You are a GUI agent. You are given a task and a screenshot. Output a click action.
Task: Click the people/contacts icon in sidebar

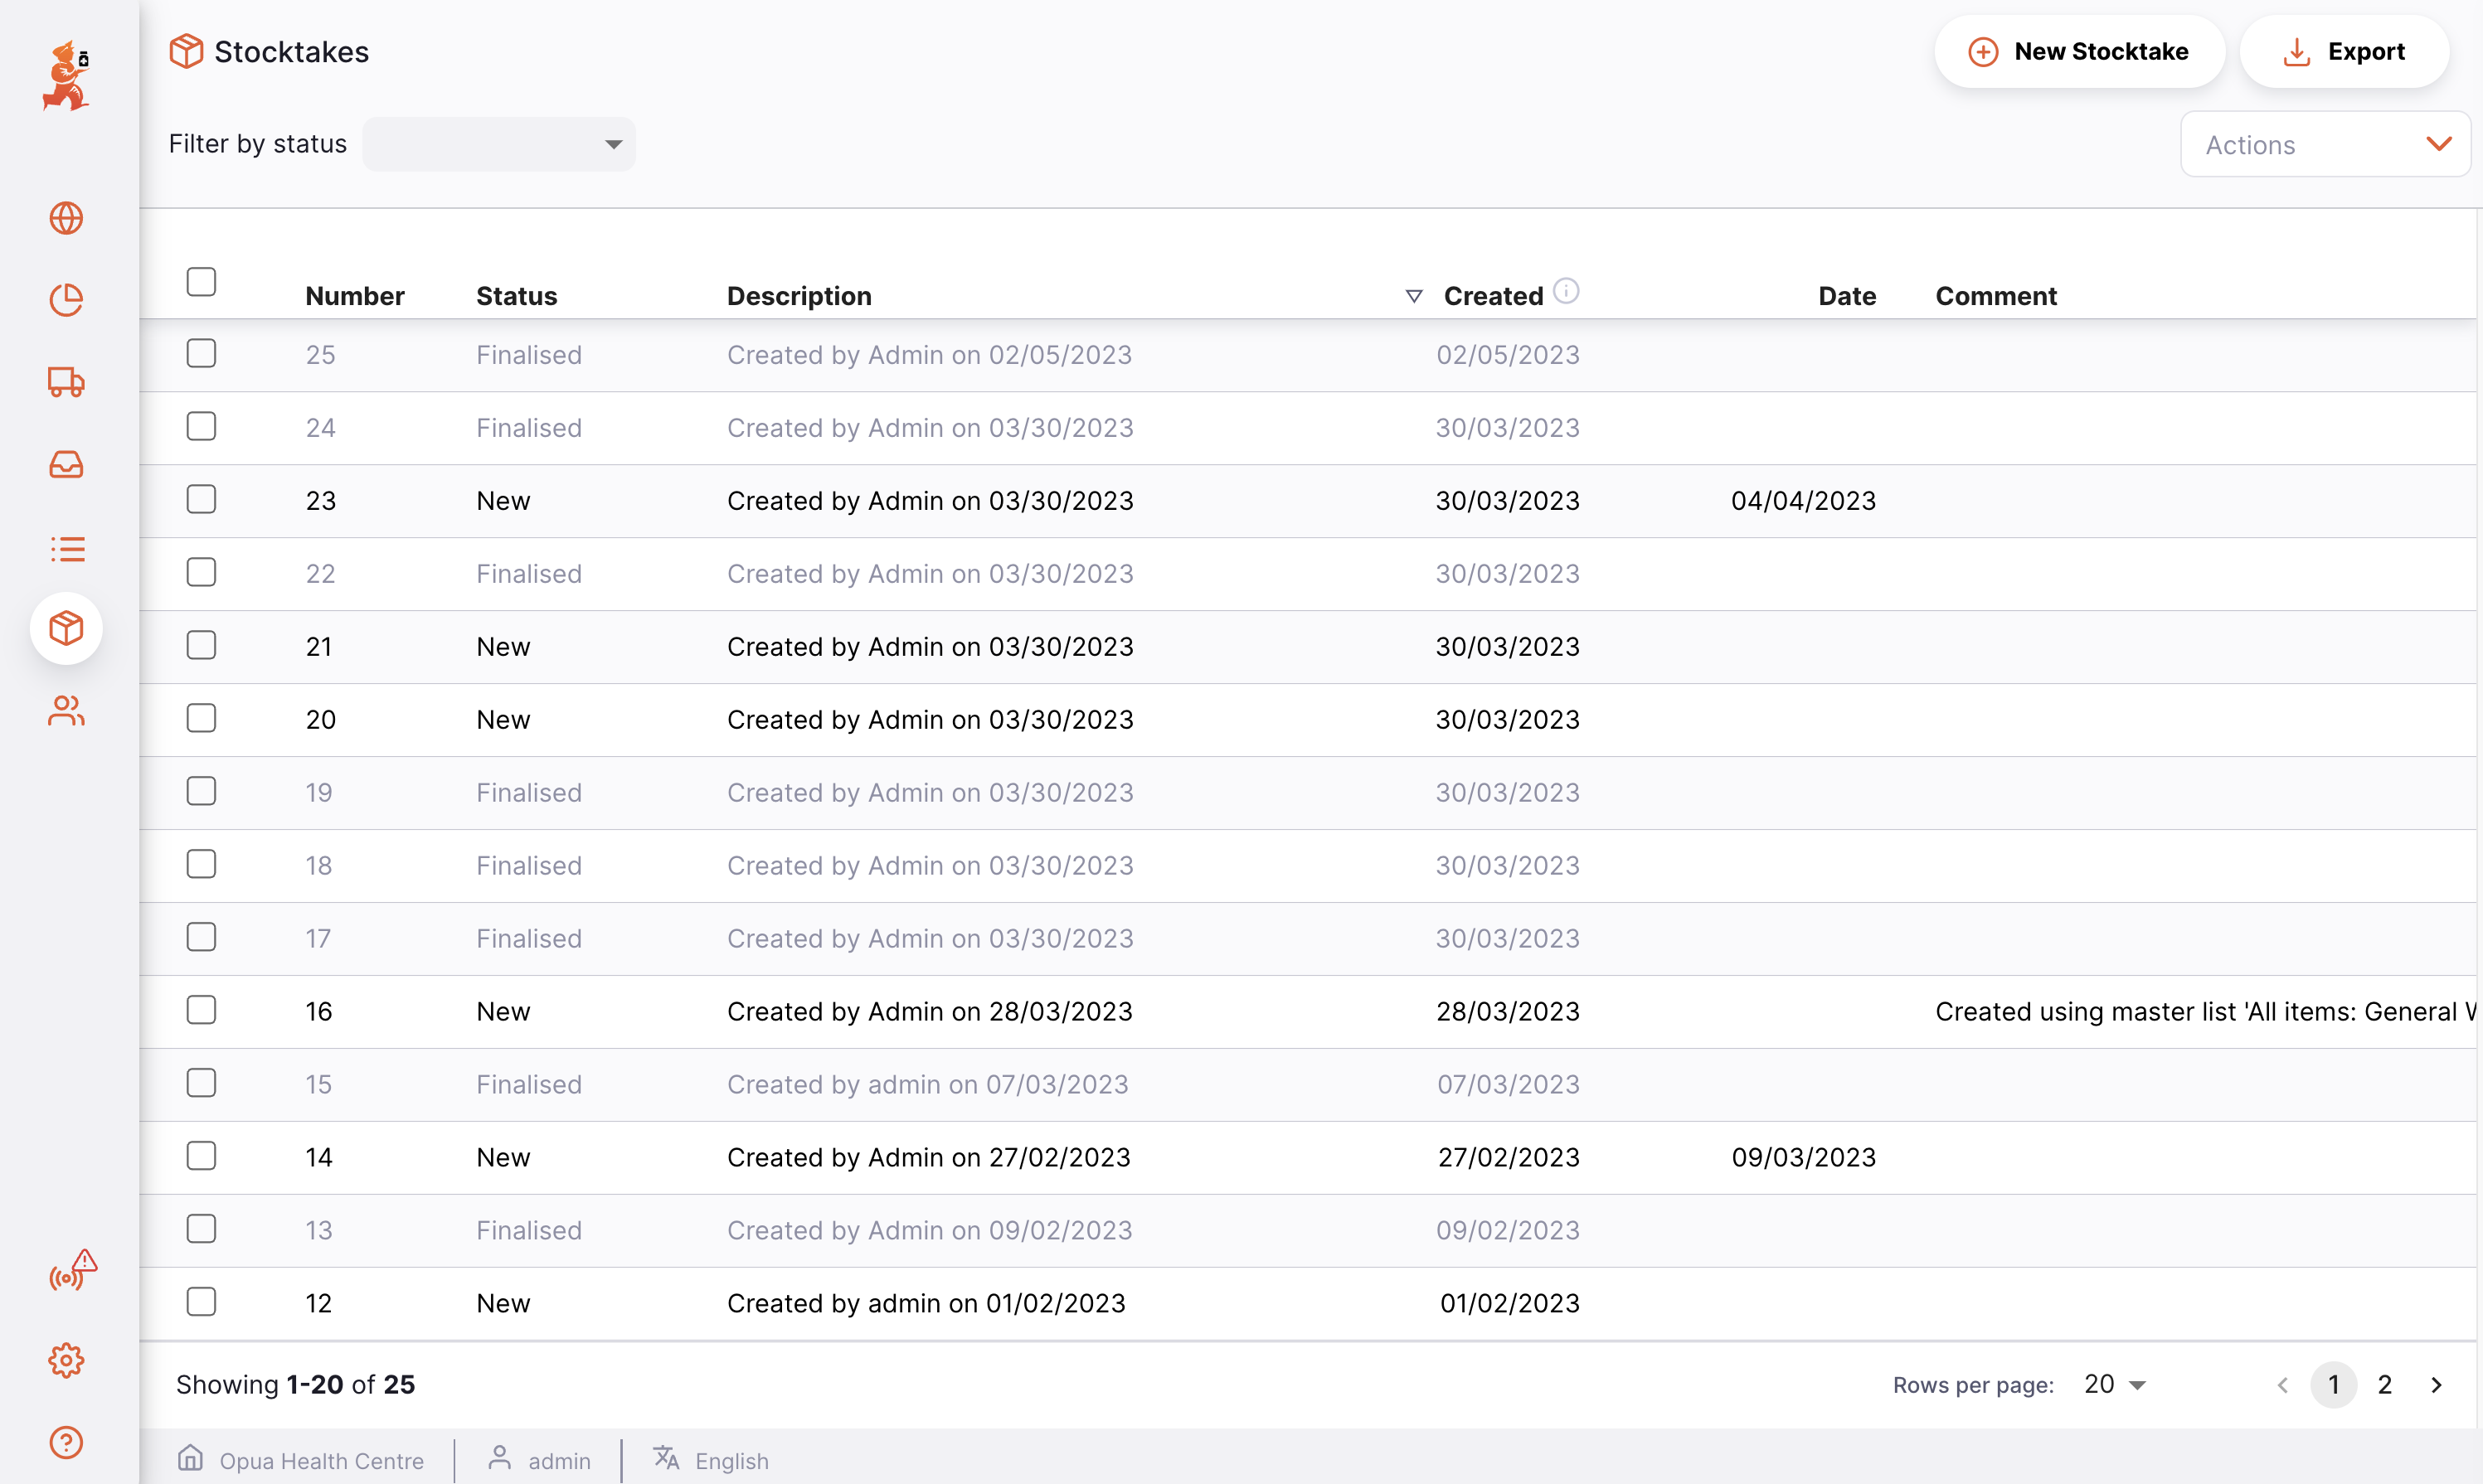click(67, 710)
